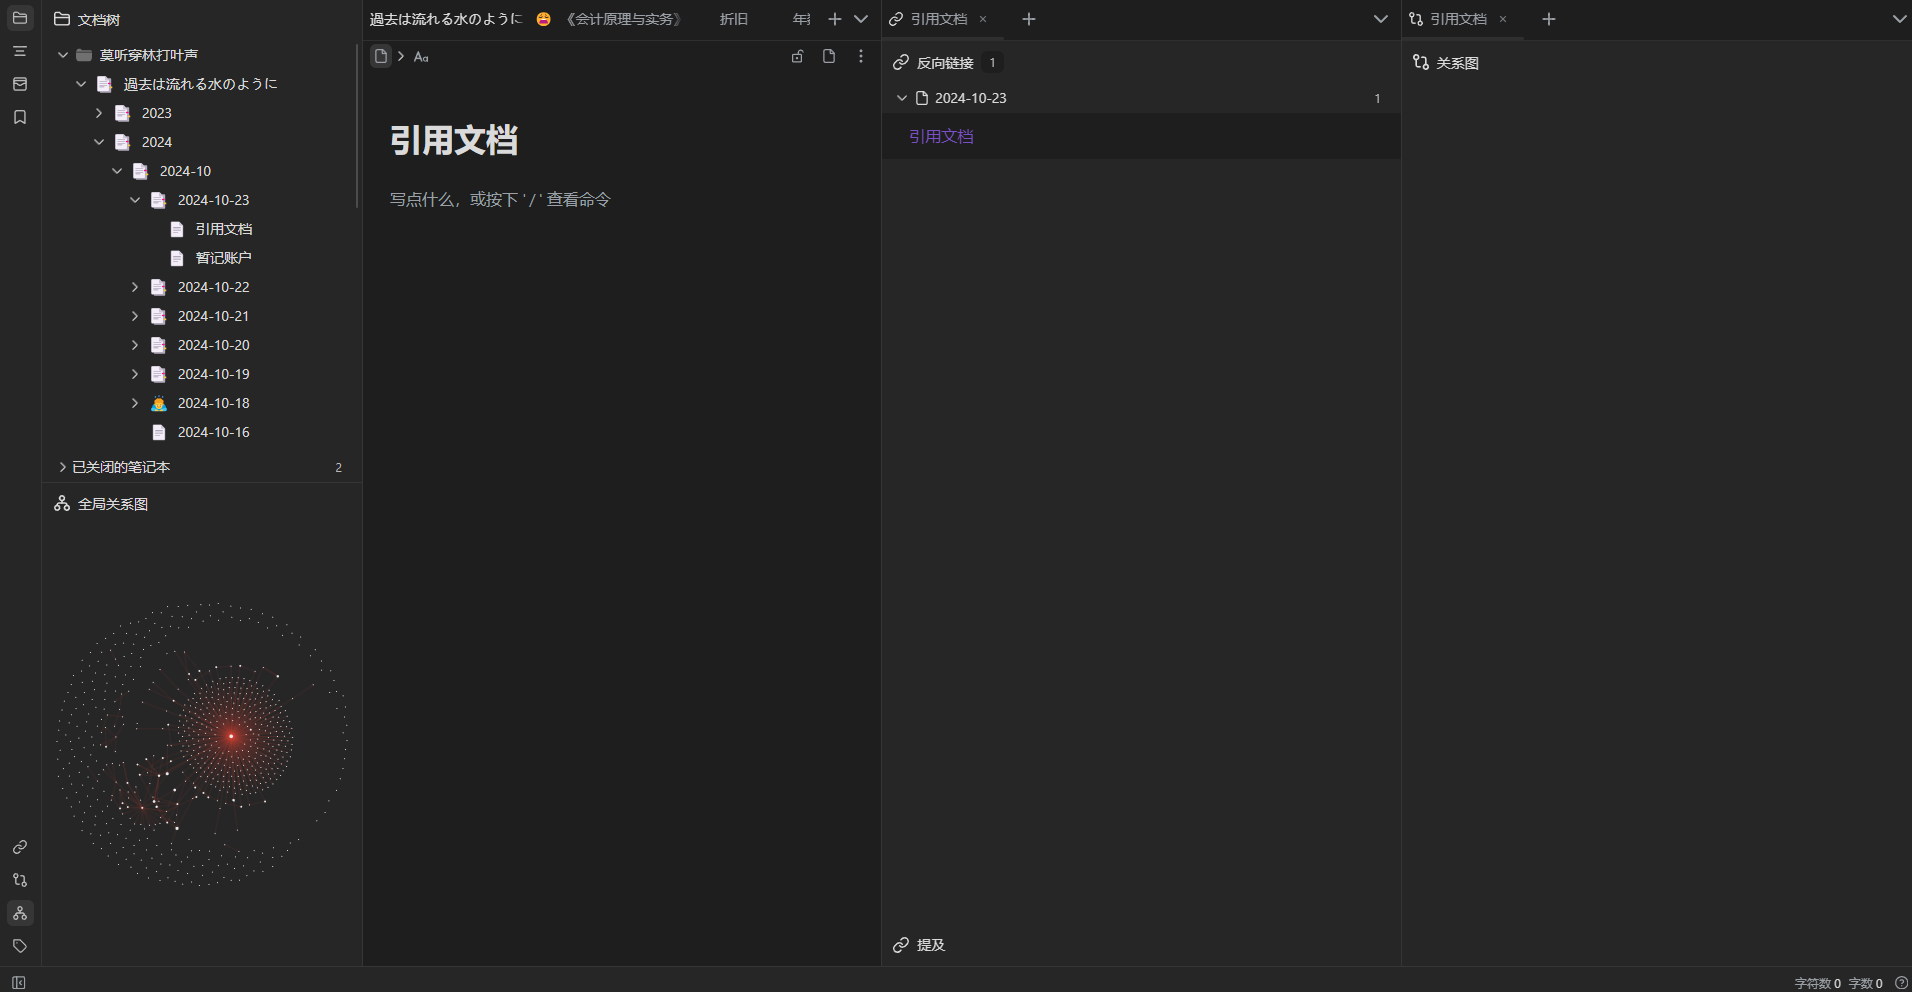Open the help icon in status bar
The image size is (1912, 992).
[1901, 983]
